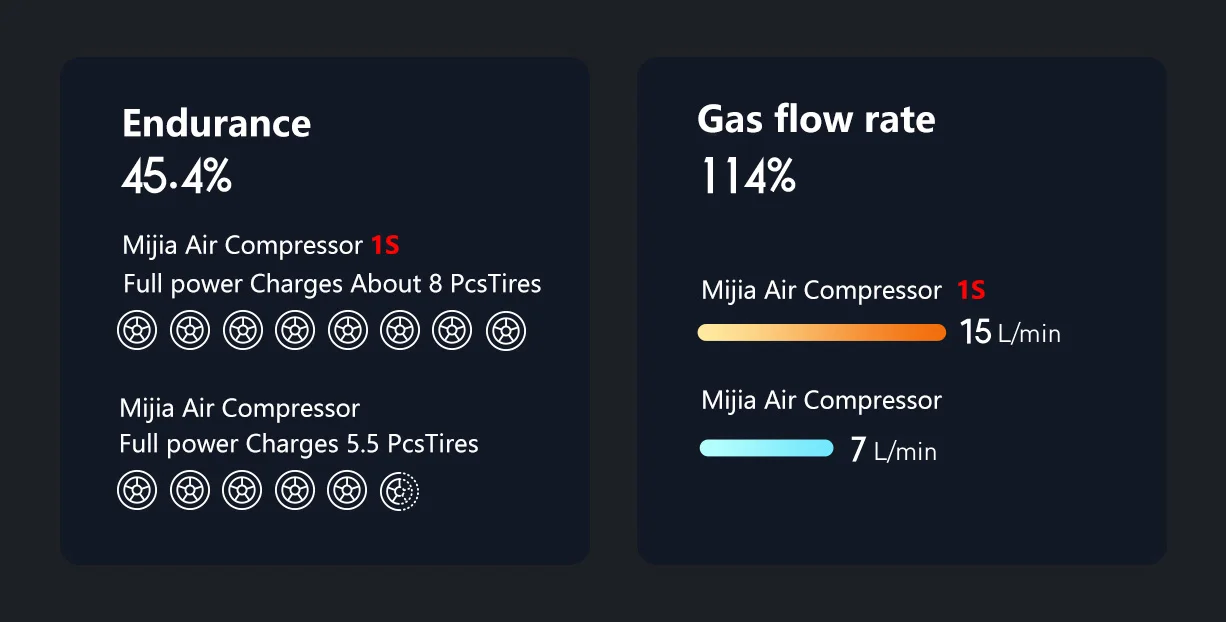Screen dimensions: 1226x622
Task: Click the sixth tire icon in the 1S row
Action: 400,330
